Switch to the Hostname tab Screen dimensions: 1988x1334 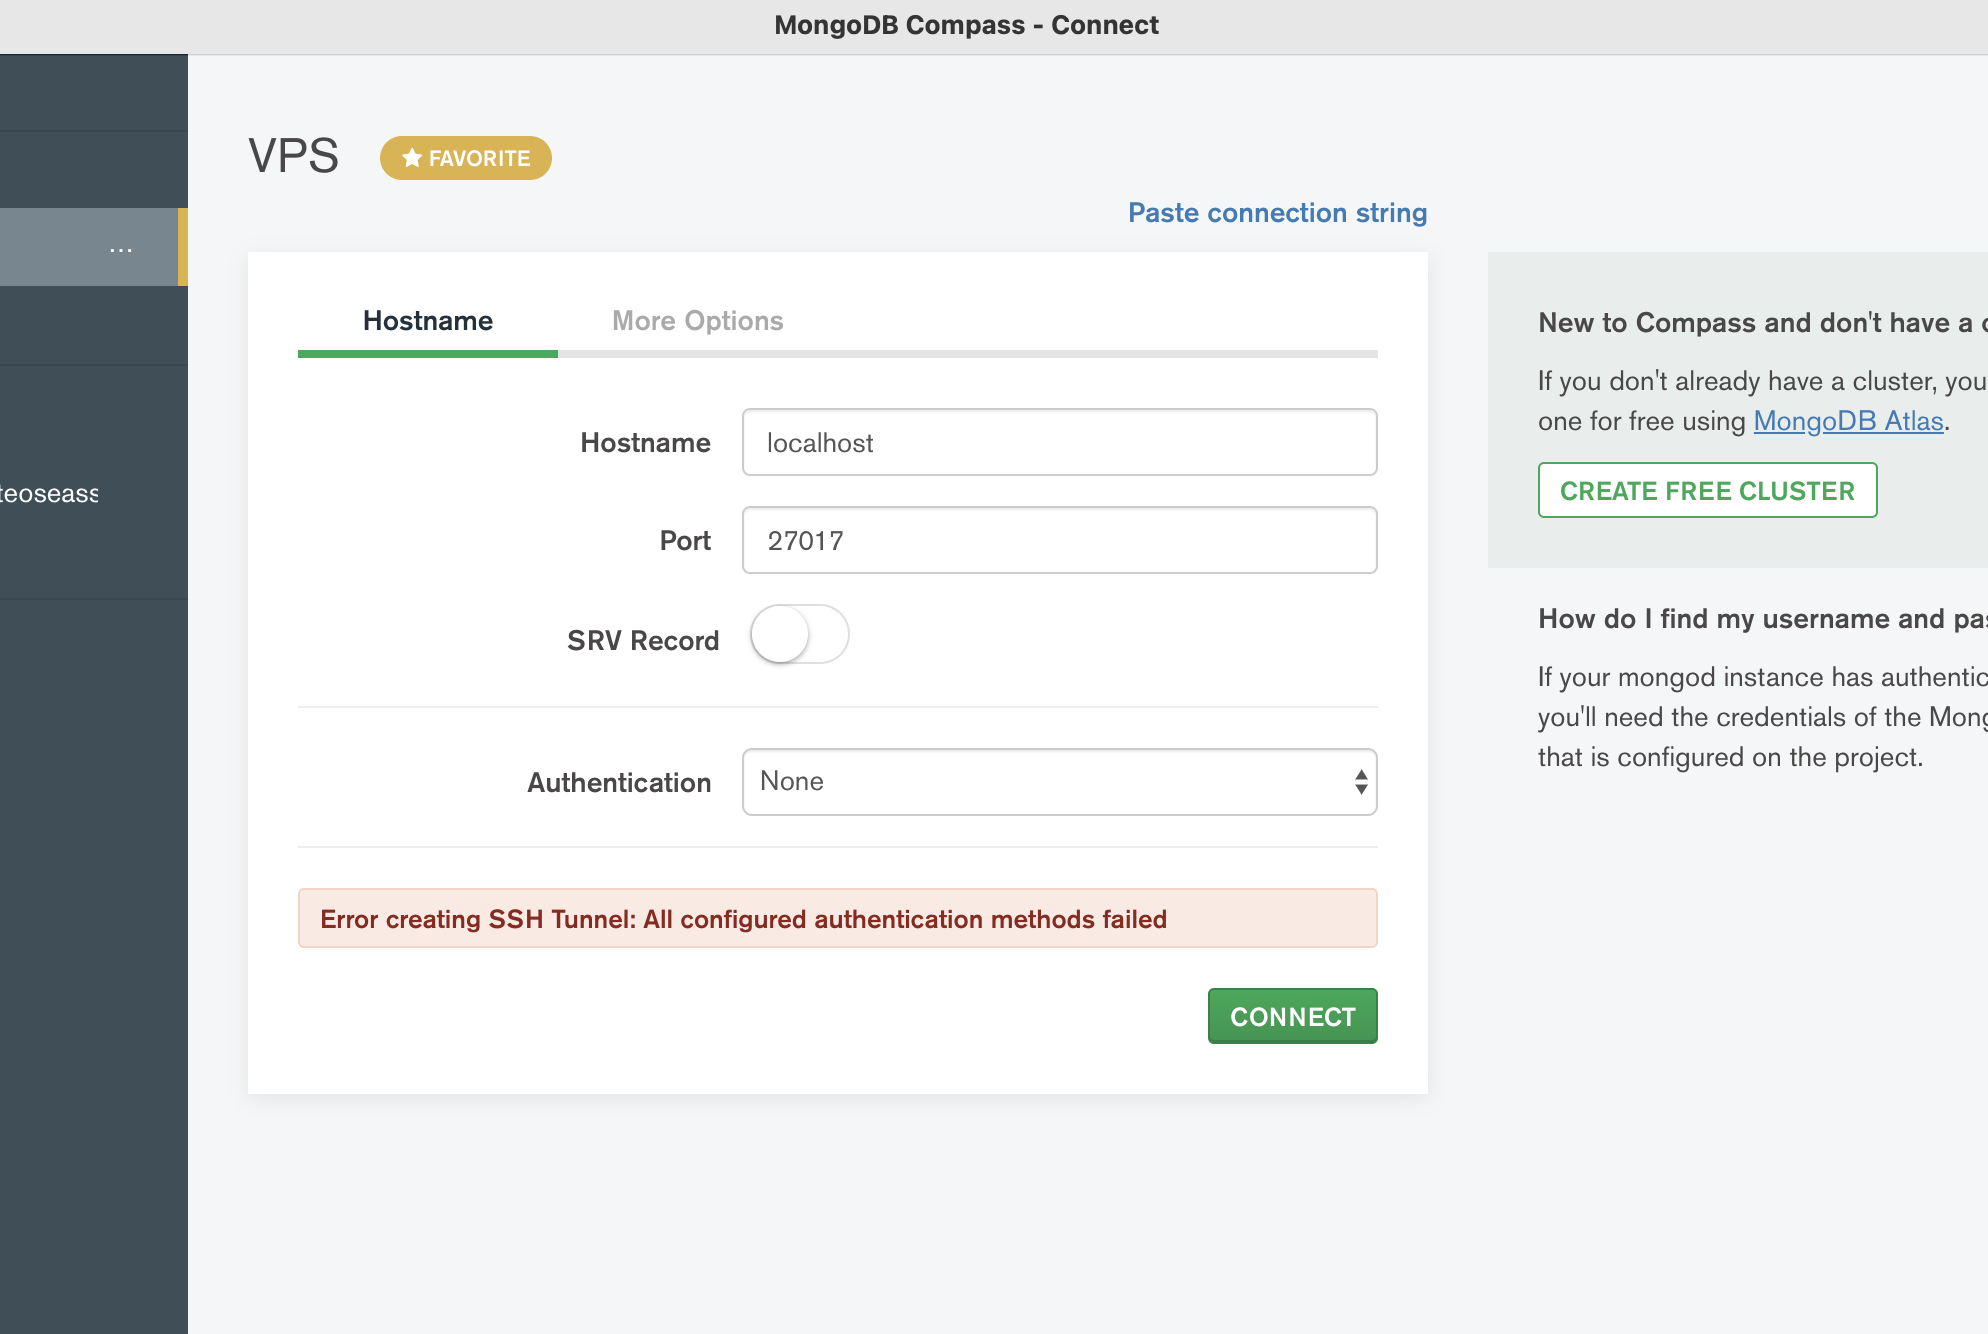pos(428,321)
